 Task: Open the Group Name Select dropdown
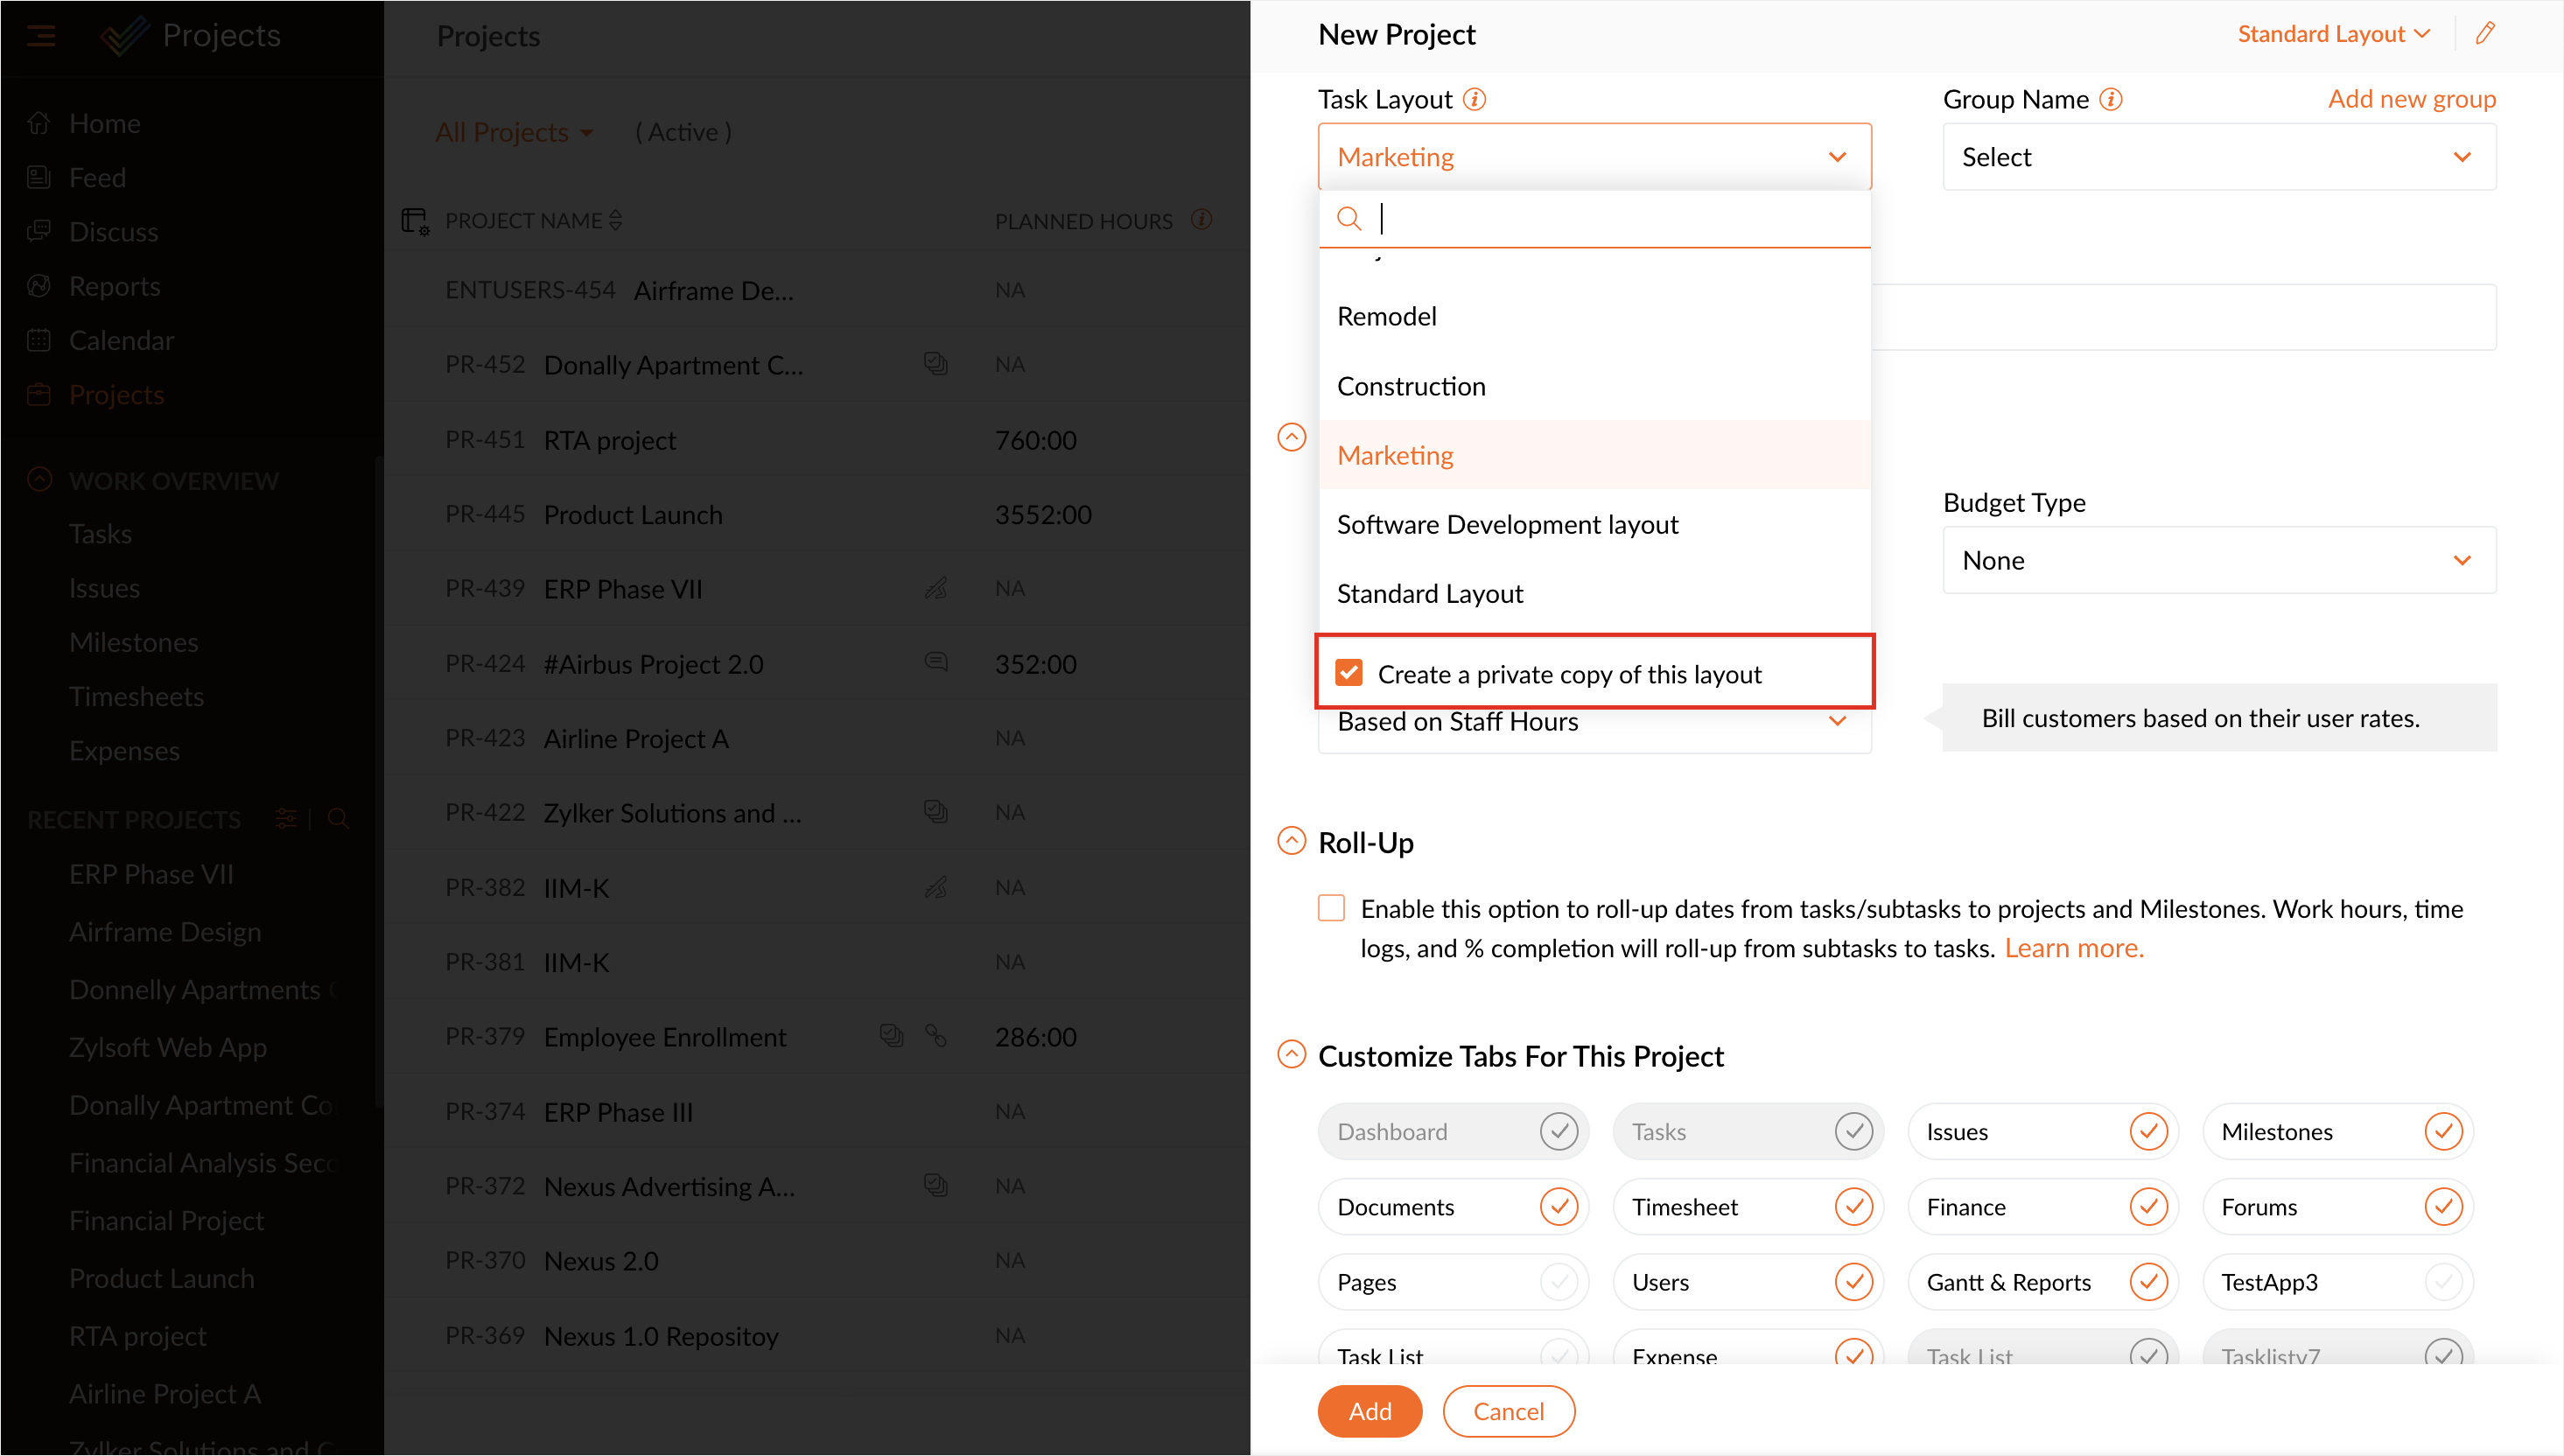pyautogui.click(x=2218, y=156)
